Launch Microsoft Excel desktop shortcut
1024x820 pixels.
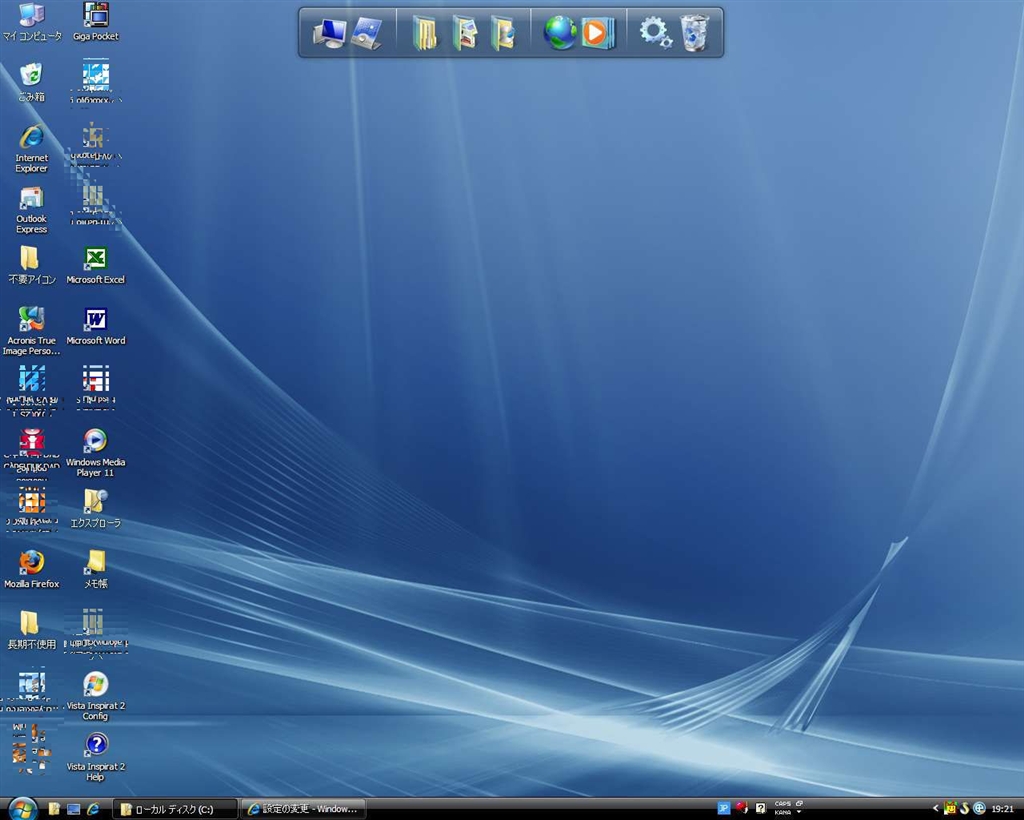tap(95, 265)
